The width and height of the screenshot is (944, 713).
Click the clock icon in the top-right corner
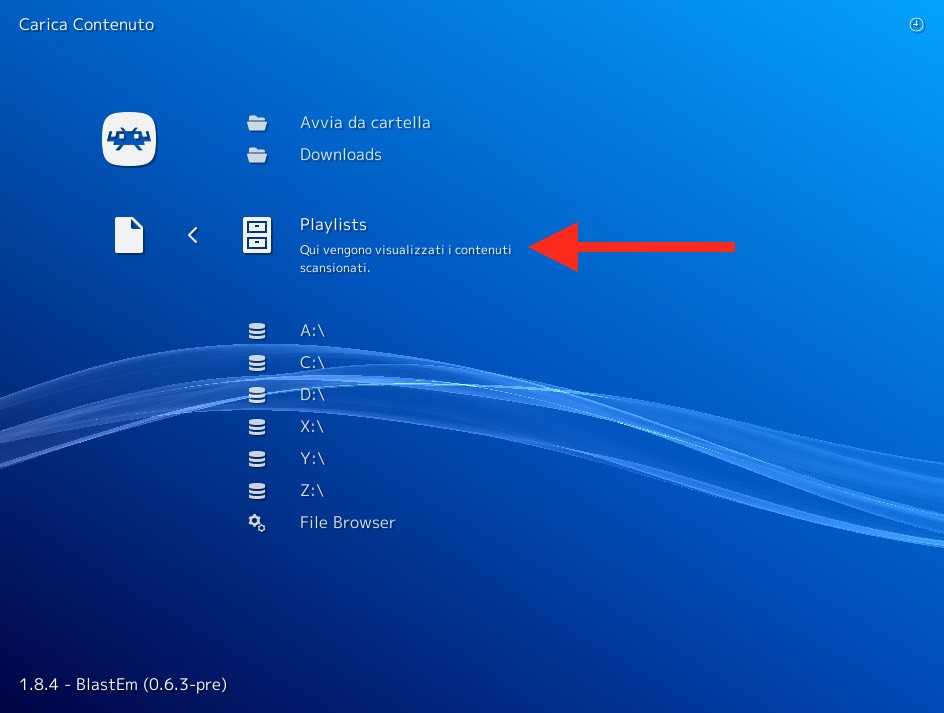click(916, 25)
